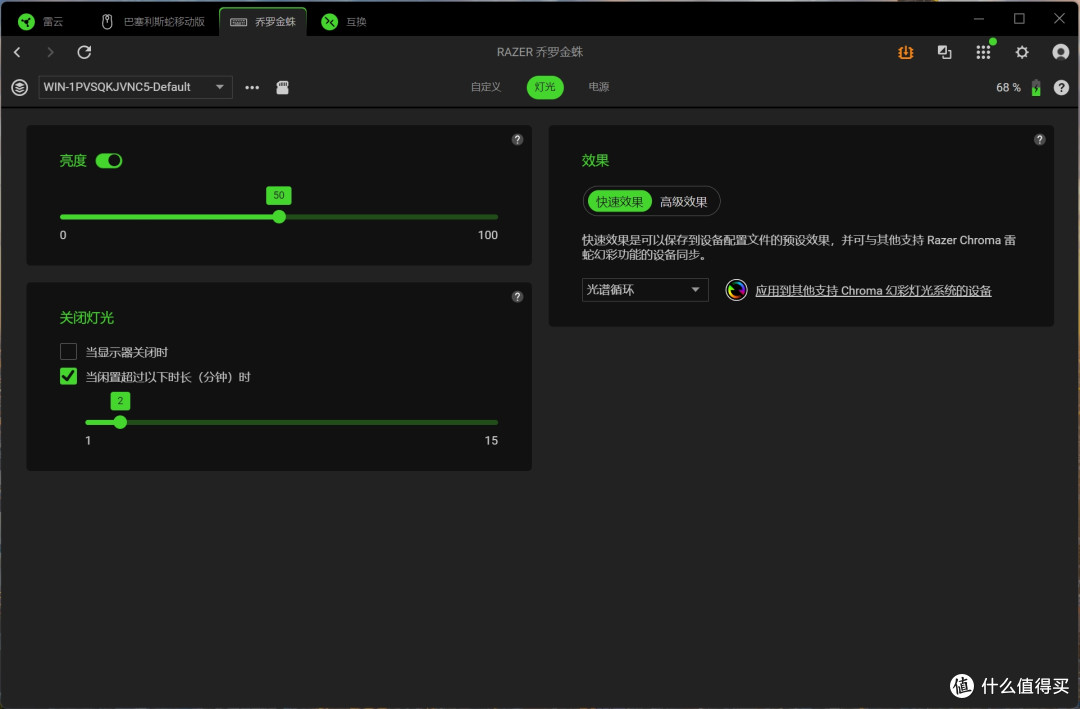Switch to the 巴塞利斯蛇移动版 mouse tab
This screenshot has height=709, width=1080.
click(154, 21)
